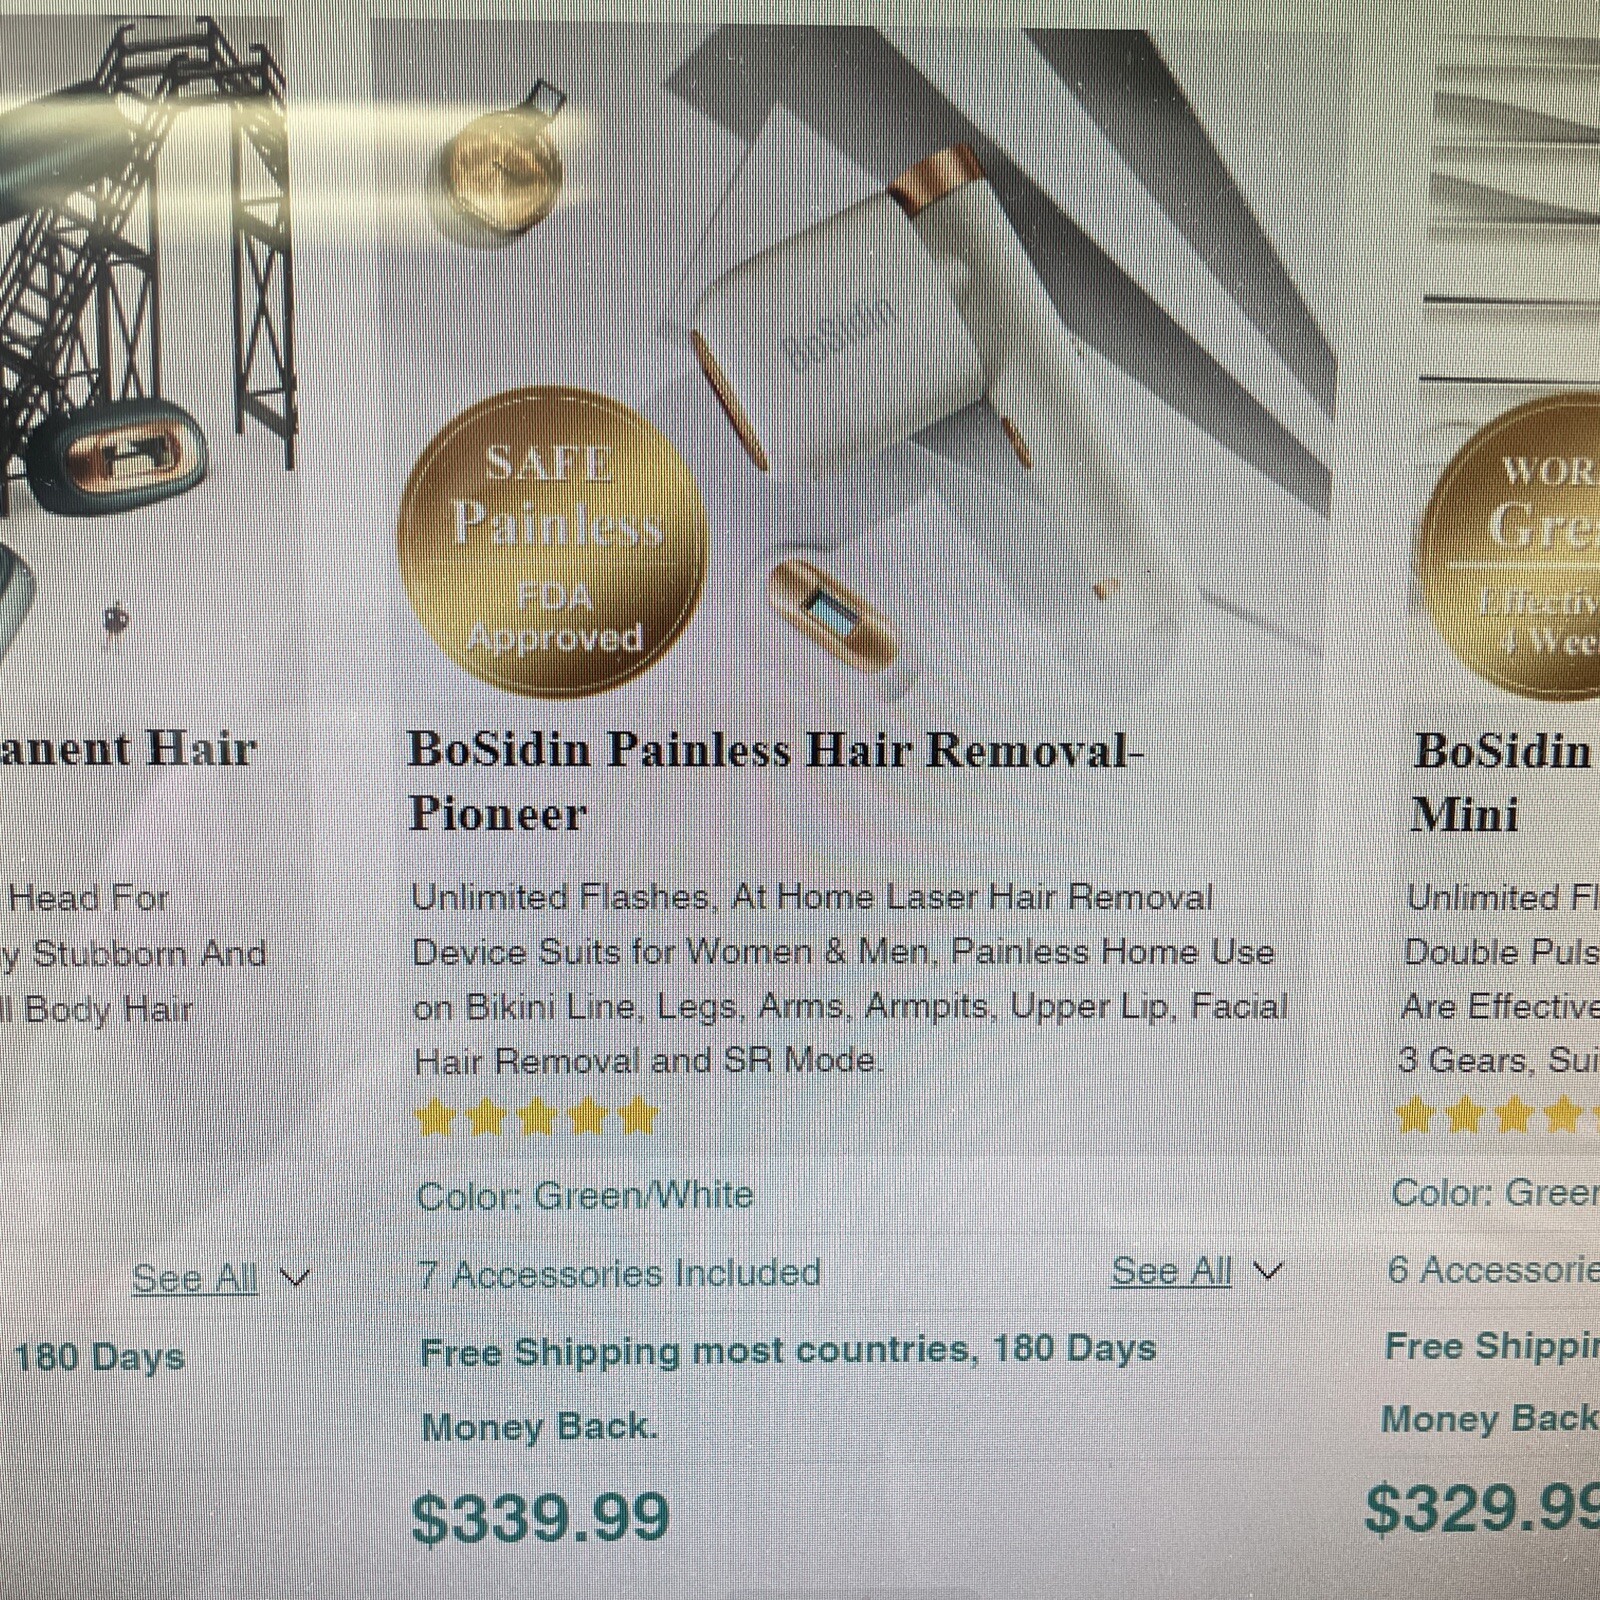Click the Pioneer product description text
1600x1600 pixels.
850,978
